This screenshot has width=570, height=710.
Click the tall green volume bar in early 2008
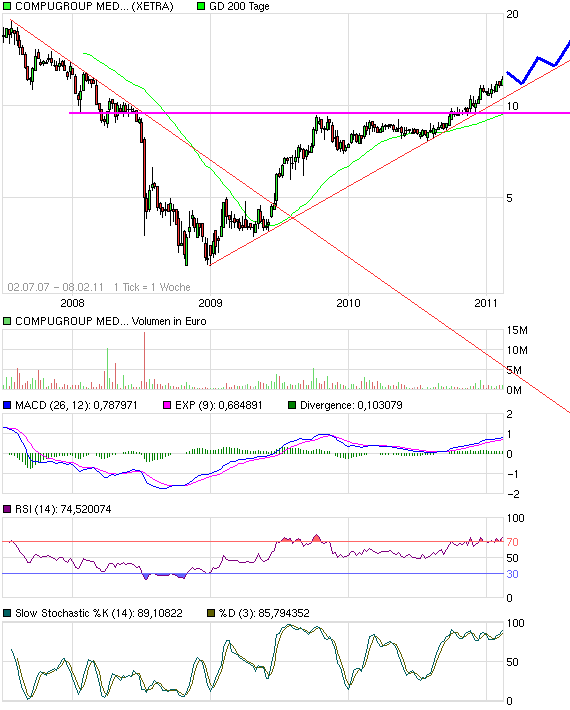(108, 369)
